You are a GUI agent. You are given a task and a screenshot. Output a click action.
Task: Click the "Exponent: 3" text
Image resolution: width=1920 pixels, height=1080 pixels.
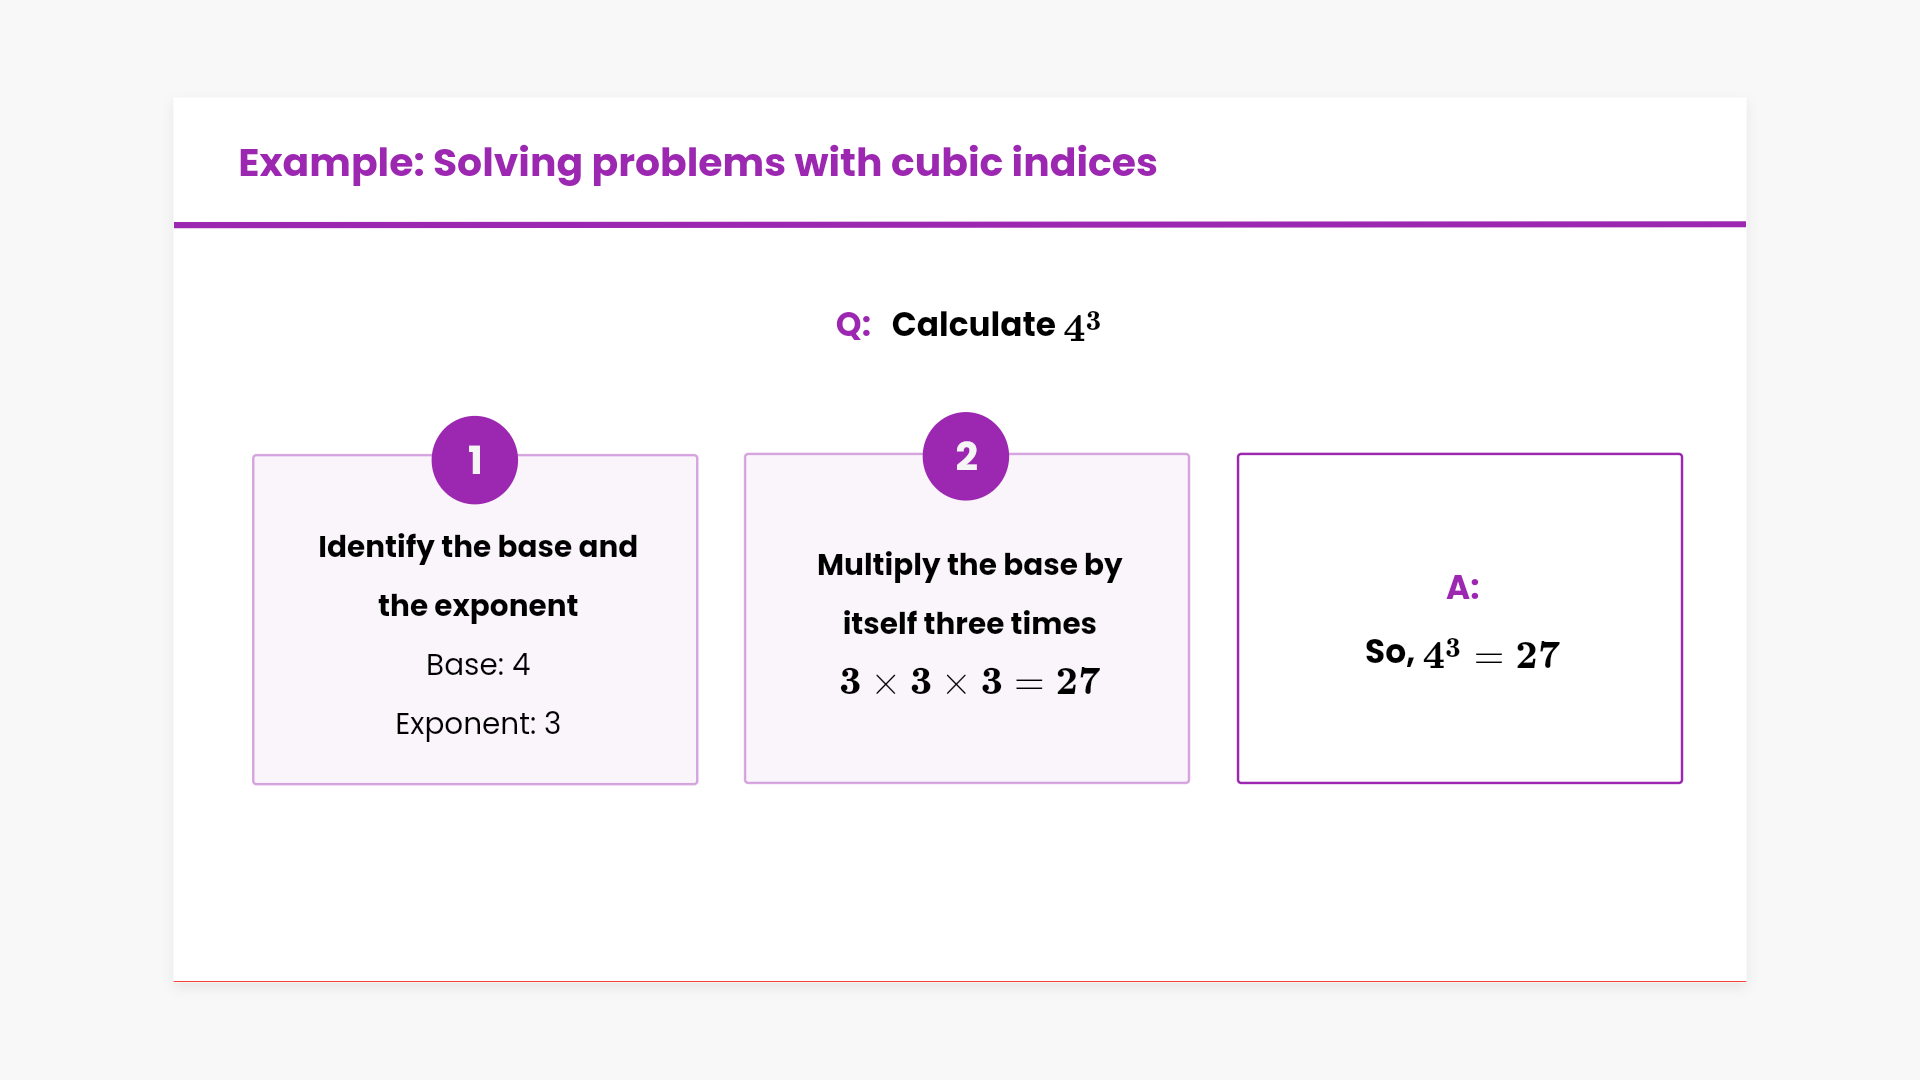click(477, 724)
